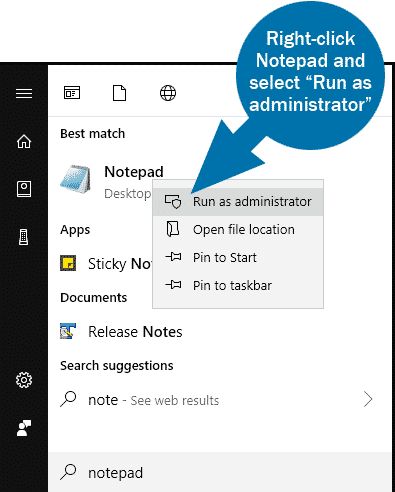Select Pin to taskbar option
Viewport: 395px width, 492px height.
click(238, 286)
